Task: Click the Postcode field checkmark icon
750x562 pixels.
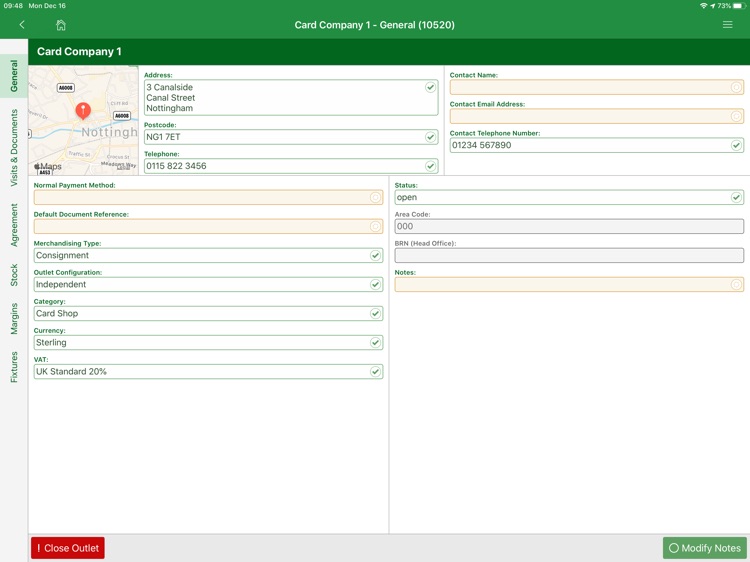Action: pos(430,137)
